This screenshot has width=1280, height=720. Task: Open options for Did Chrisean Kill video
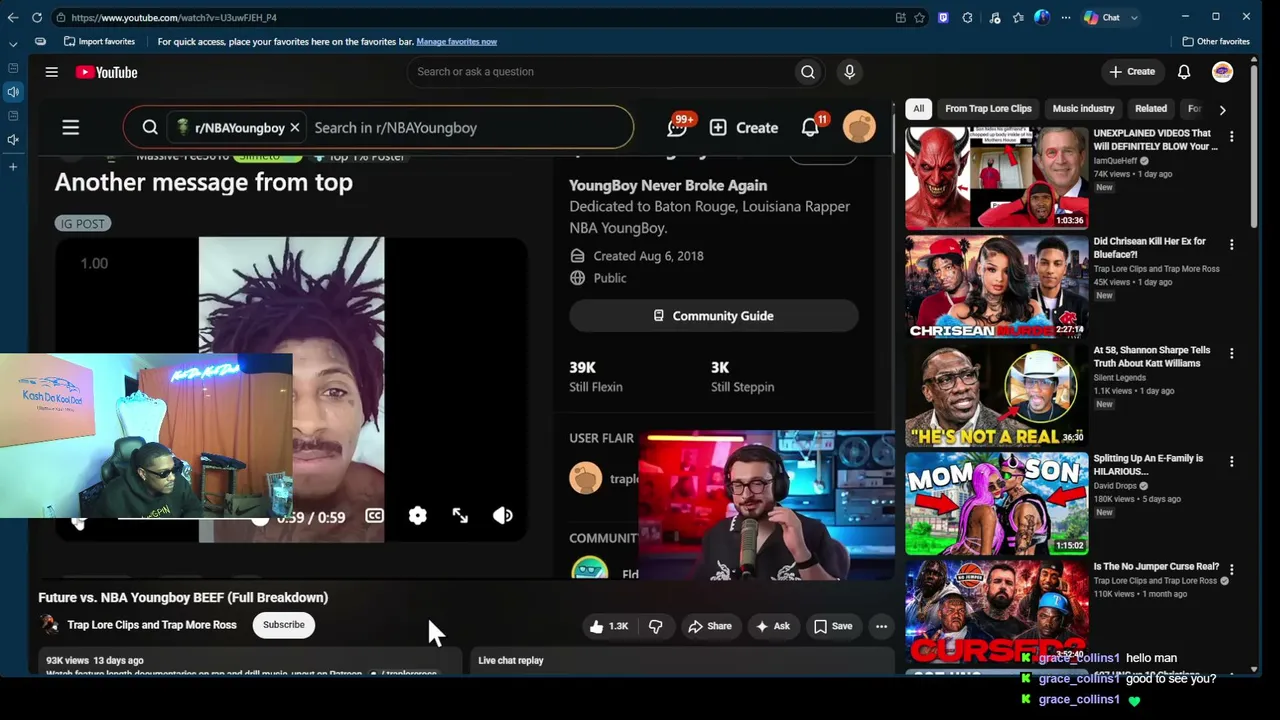point(1231,244)
